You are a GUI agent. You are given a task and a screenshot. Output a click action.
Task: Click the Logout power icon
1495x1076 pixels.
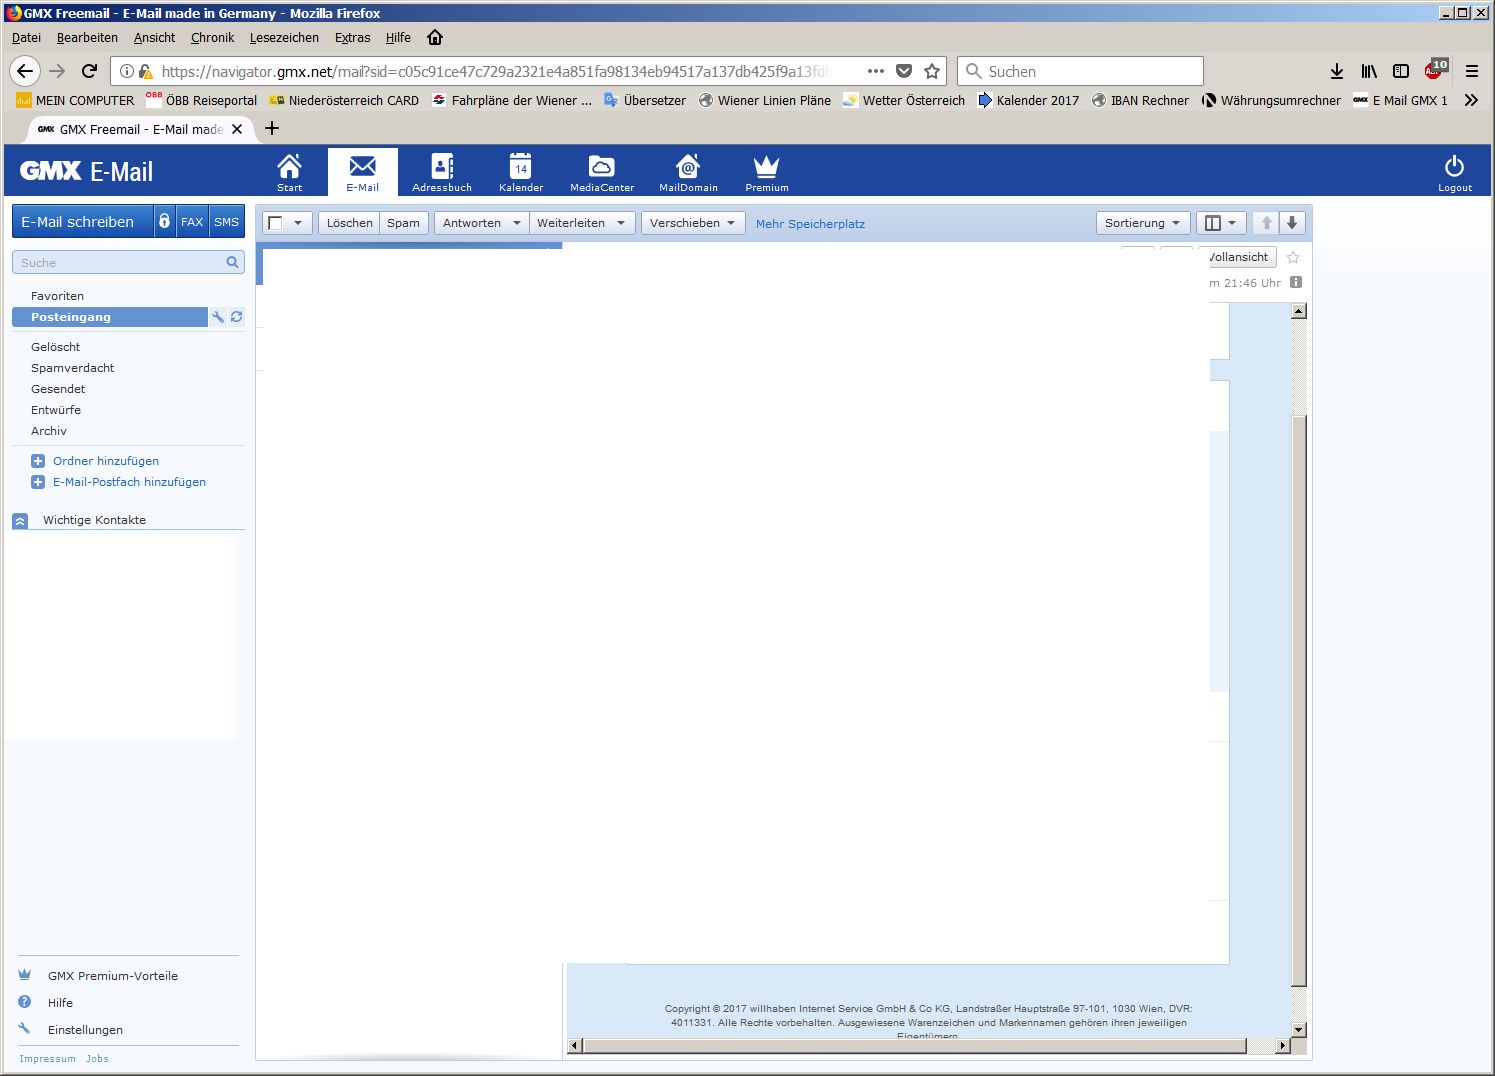(1455, 172)
